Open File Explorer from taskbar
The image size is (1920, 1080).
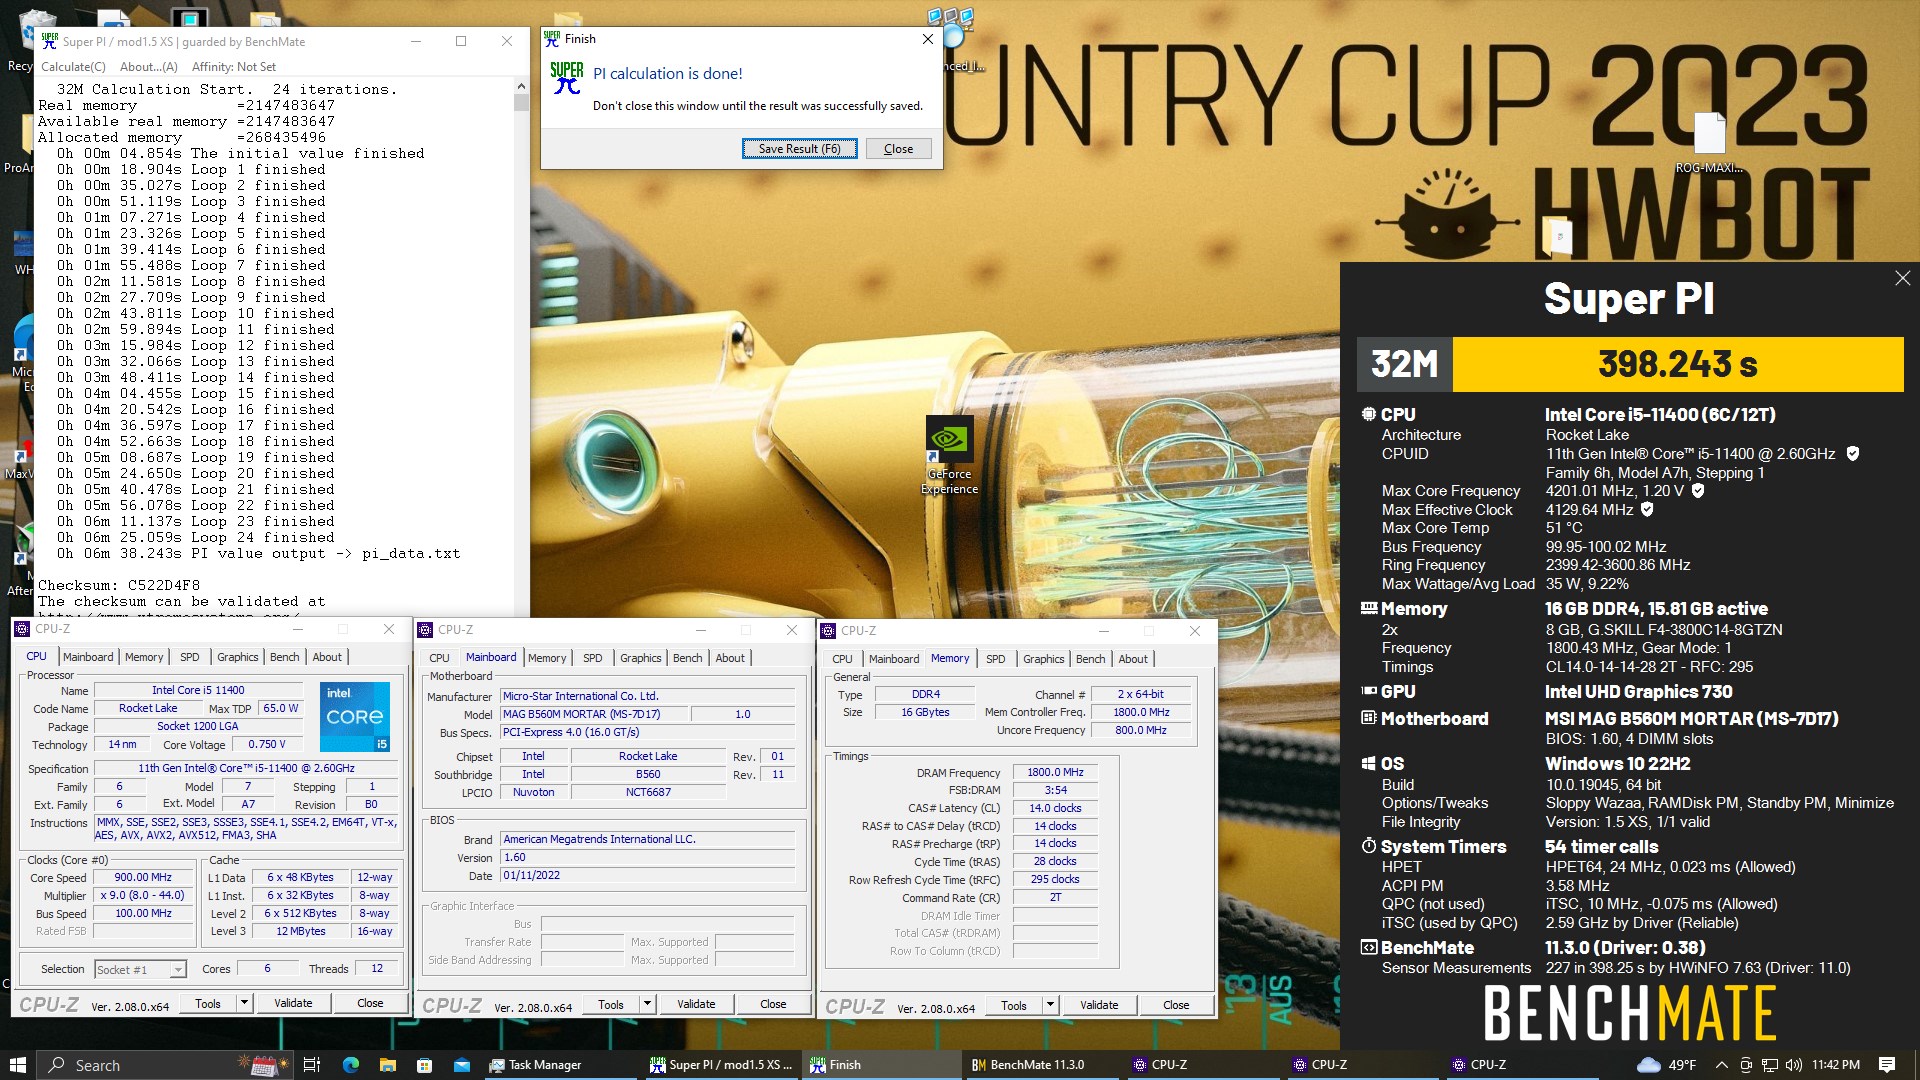(387, 1065)
